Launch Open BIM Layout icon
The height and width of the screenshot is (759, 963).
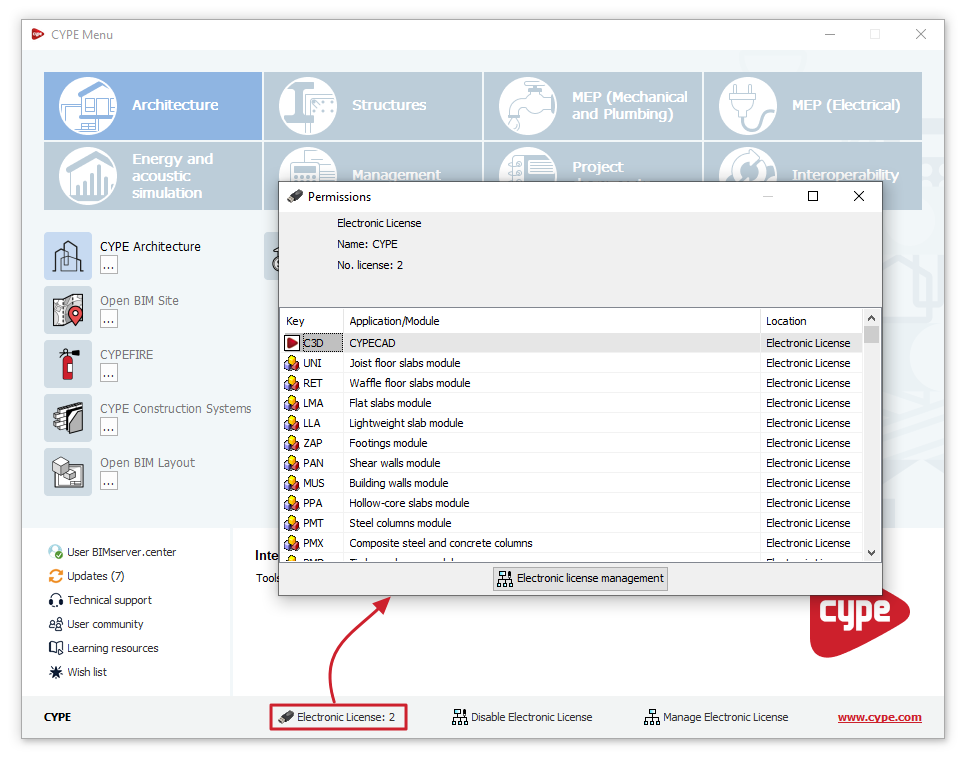(x=68, y=472)
